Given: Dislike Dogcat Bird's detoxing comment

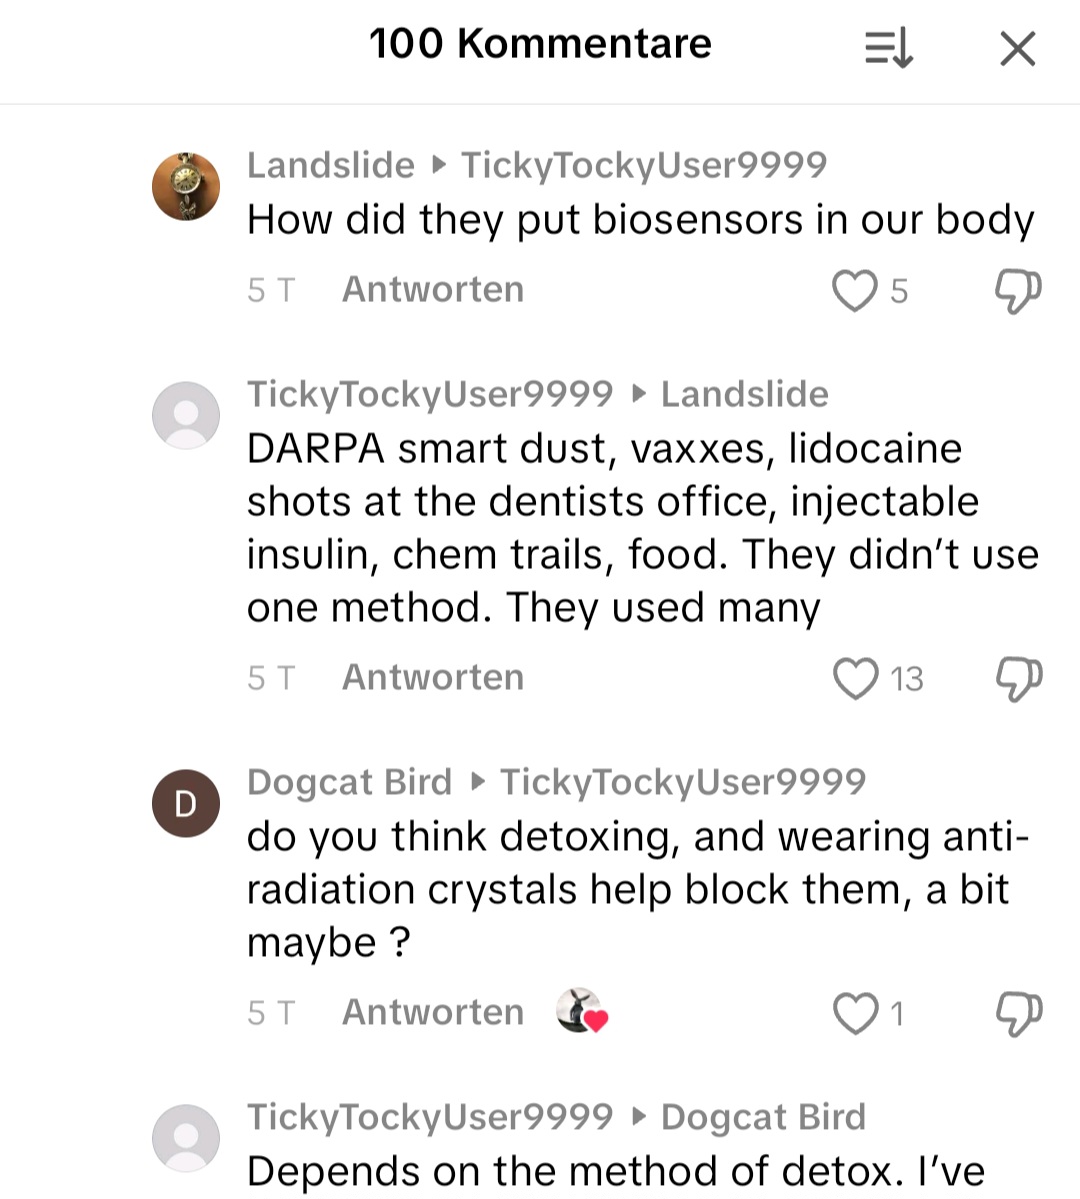Looking at the screenshot, I should (1017, 1012).
